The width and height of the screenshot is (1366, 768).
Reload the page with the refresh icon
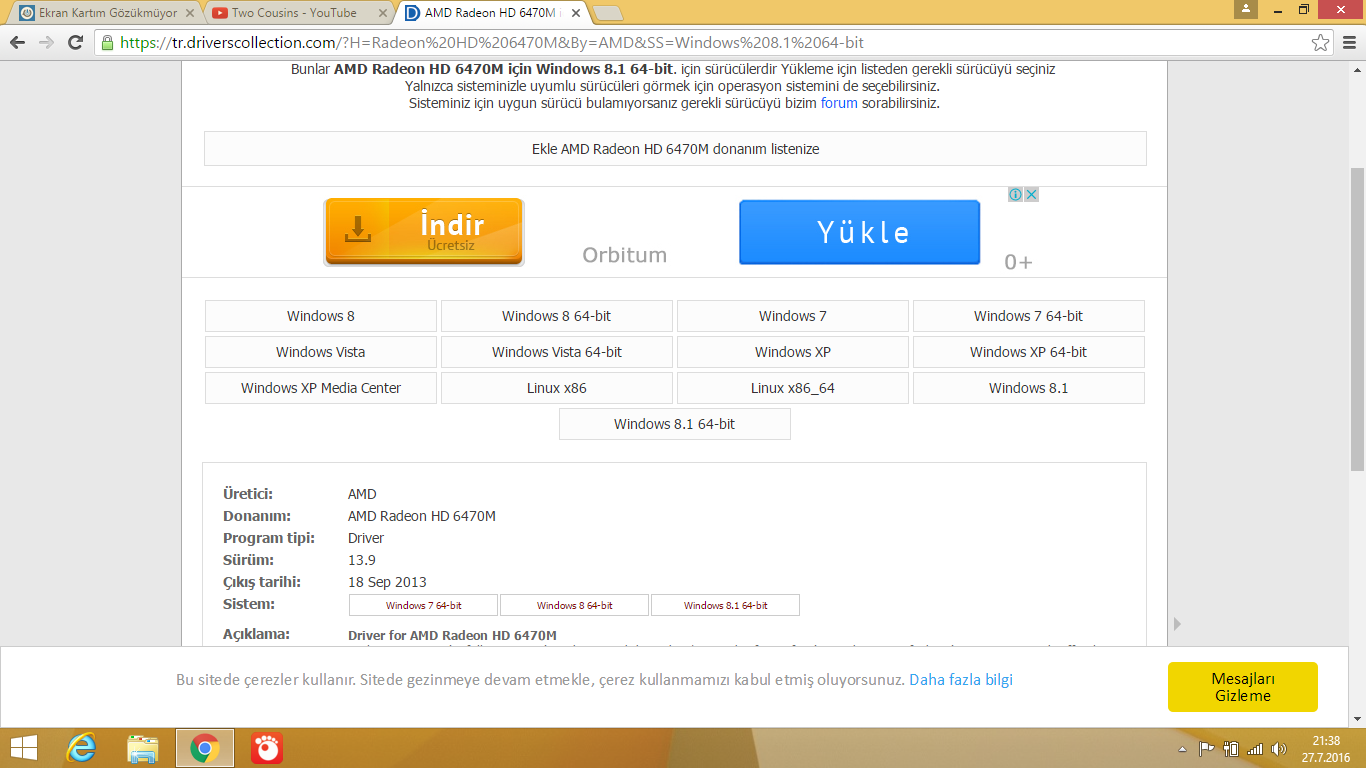[75, 43]
